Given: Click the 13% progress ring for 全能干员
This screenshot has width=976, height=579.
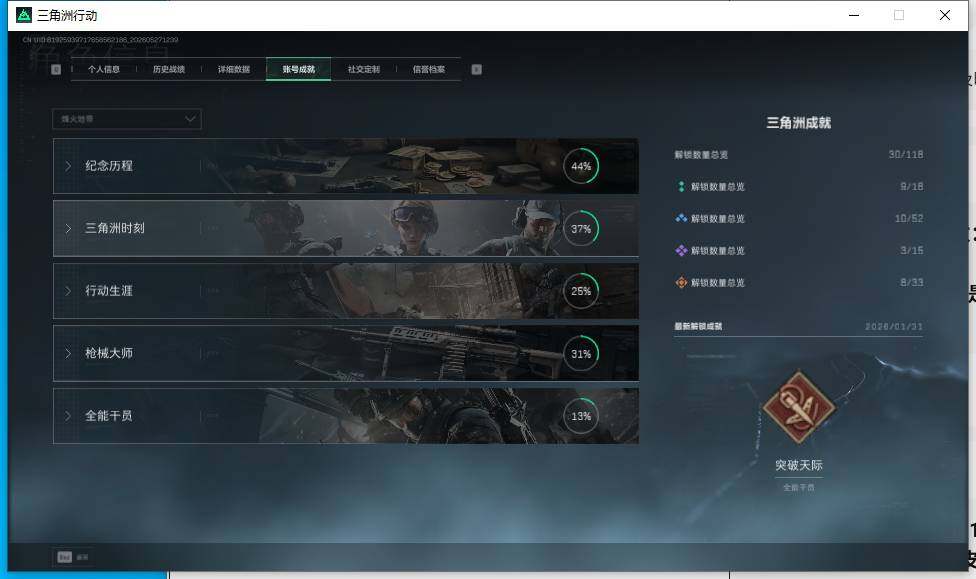Looking at the screenshot, I should click(581, 416).
